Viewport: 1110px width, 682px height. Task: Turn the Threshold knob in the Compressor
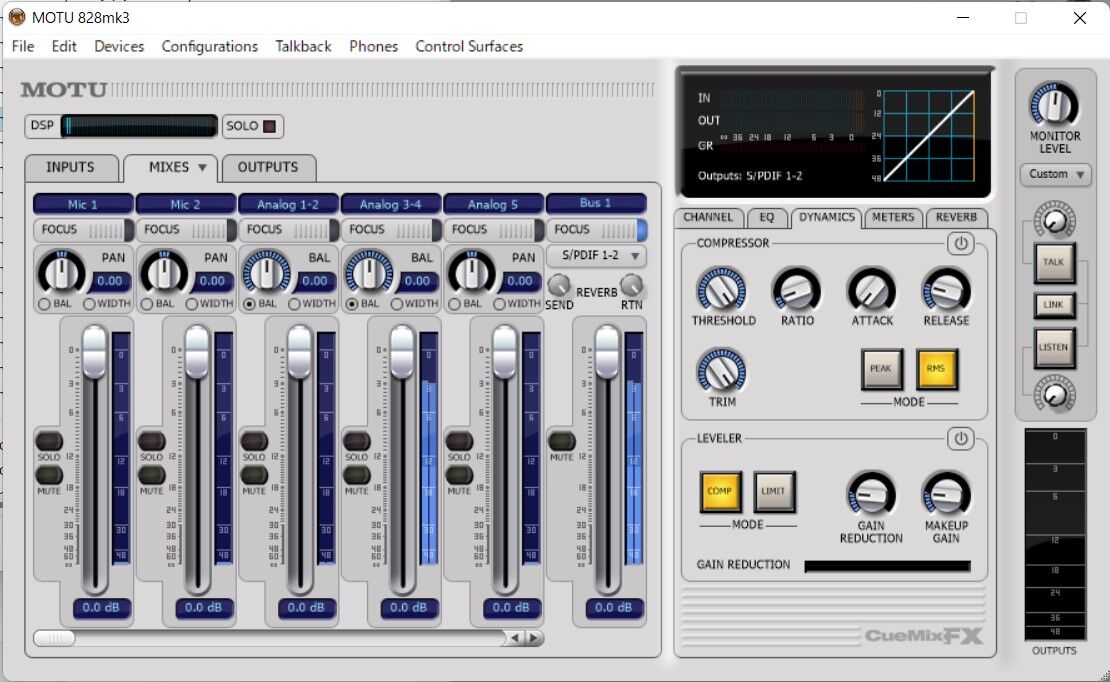point(722,291)
